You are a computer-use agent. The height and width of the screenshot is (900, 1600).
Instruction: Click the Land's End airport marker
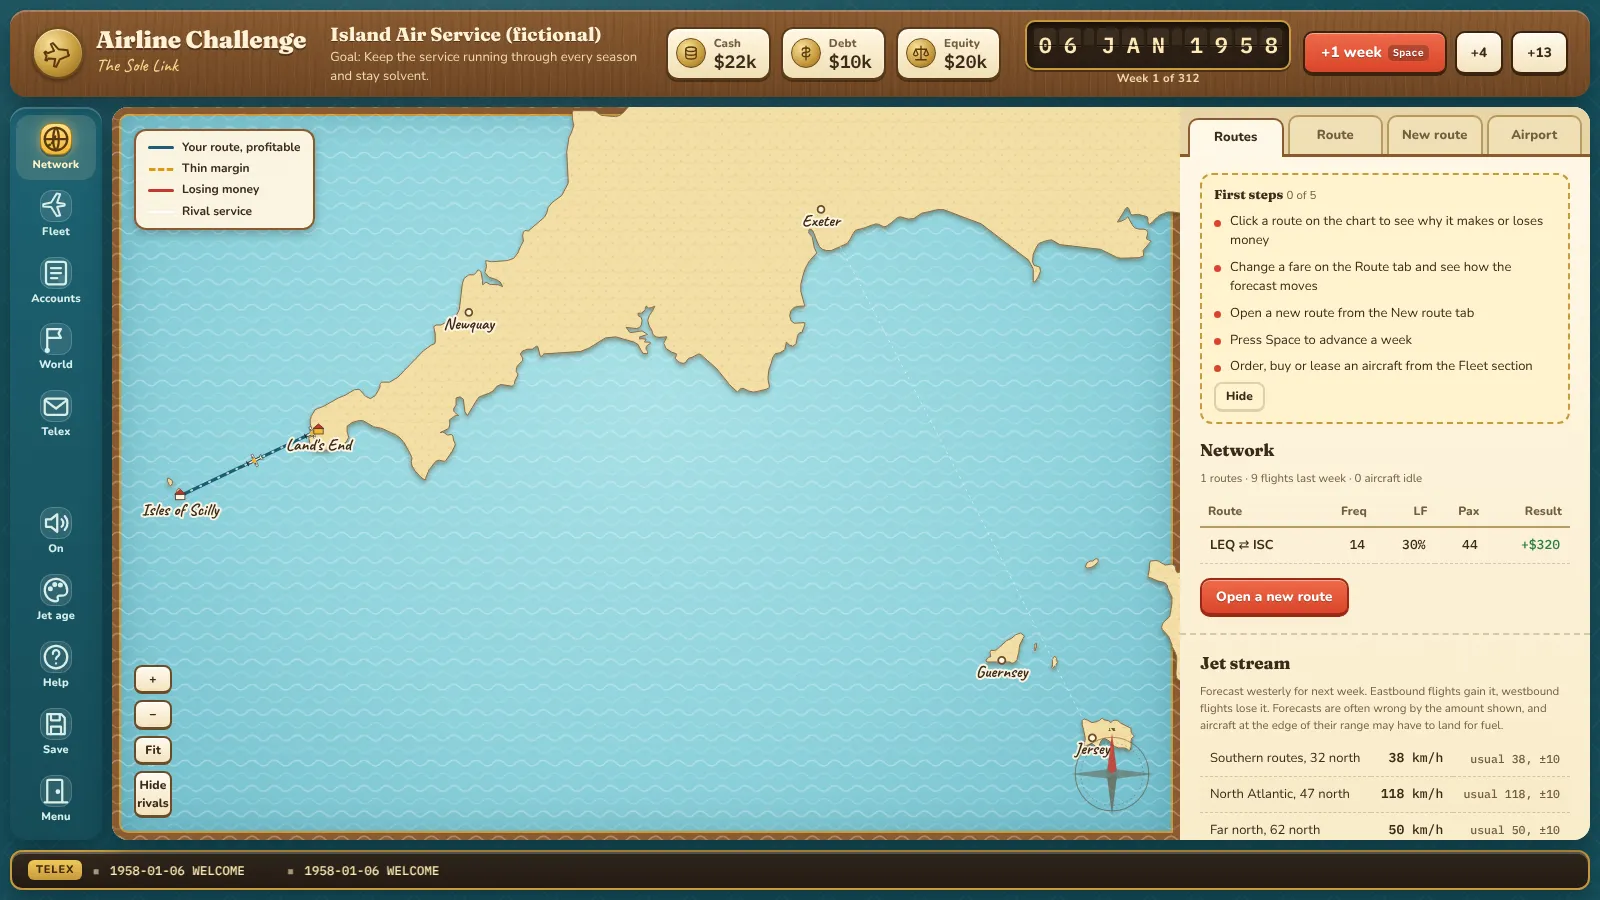click(x=318, y=430)
